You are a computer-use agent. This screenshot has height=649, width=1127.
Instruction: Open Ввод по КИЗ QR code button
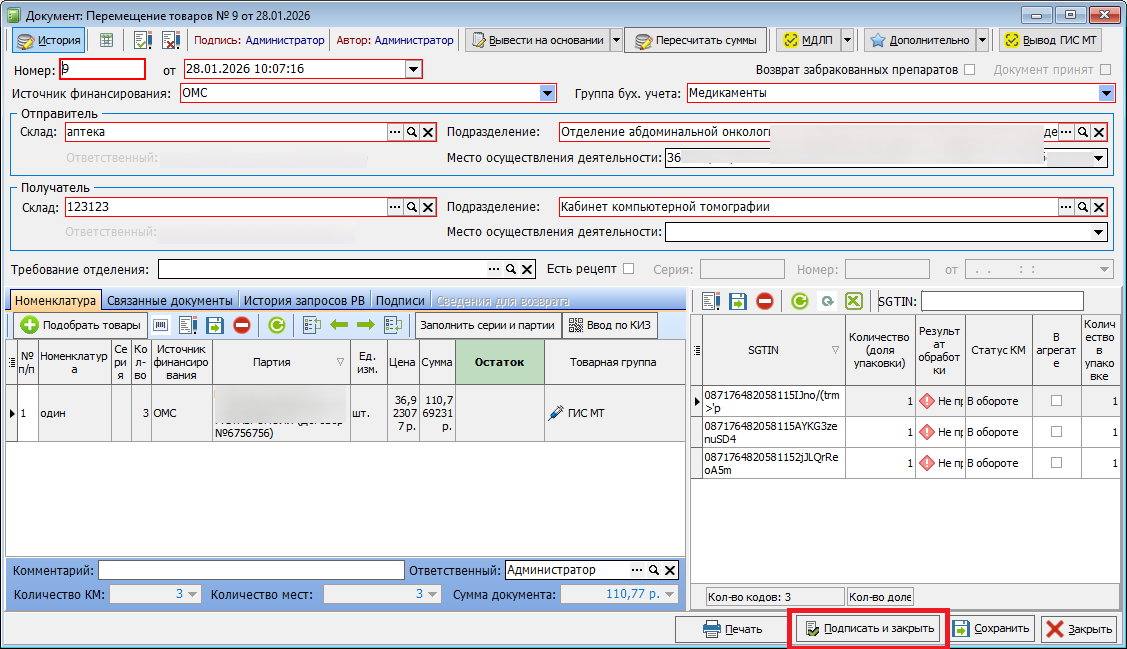click(x=604, y=325)
